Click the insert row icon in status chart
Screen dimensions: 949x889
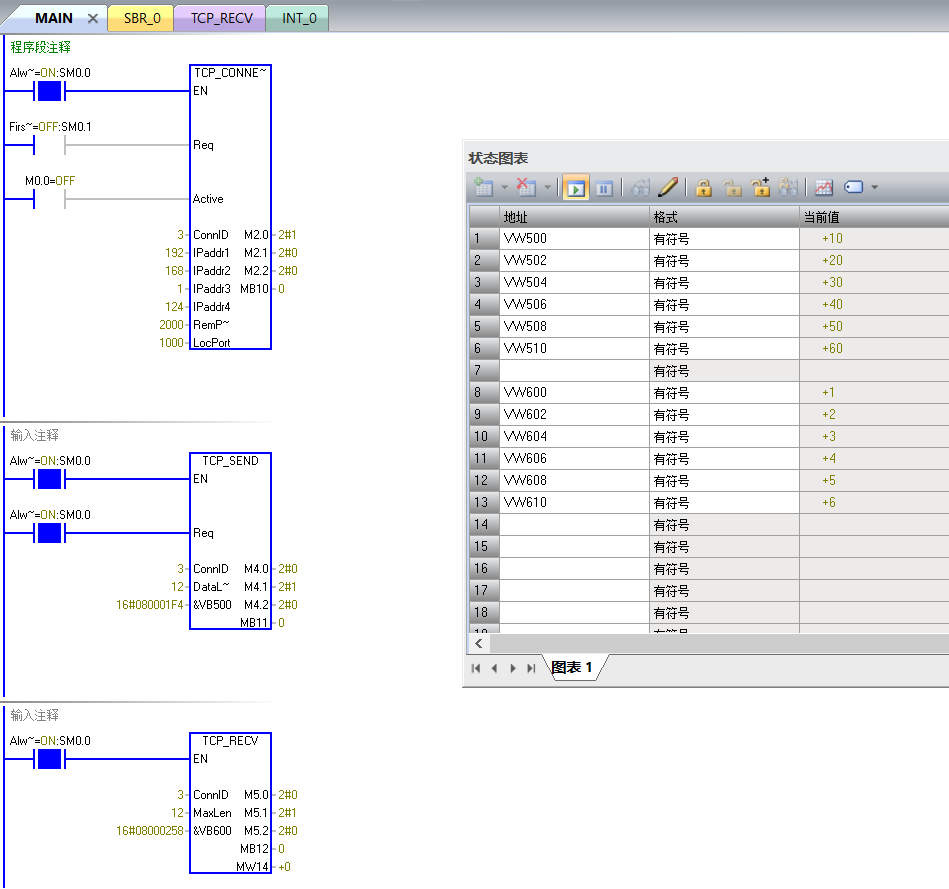click(x=484, y=187)
